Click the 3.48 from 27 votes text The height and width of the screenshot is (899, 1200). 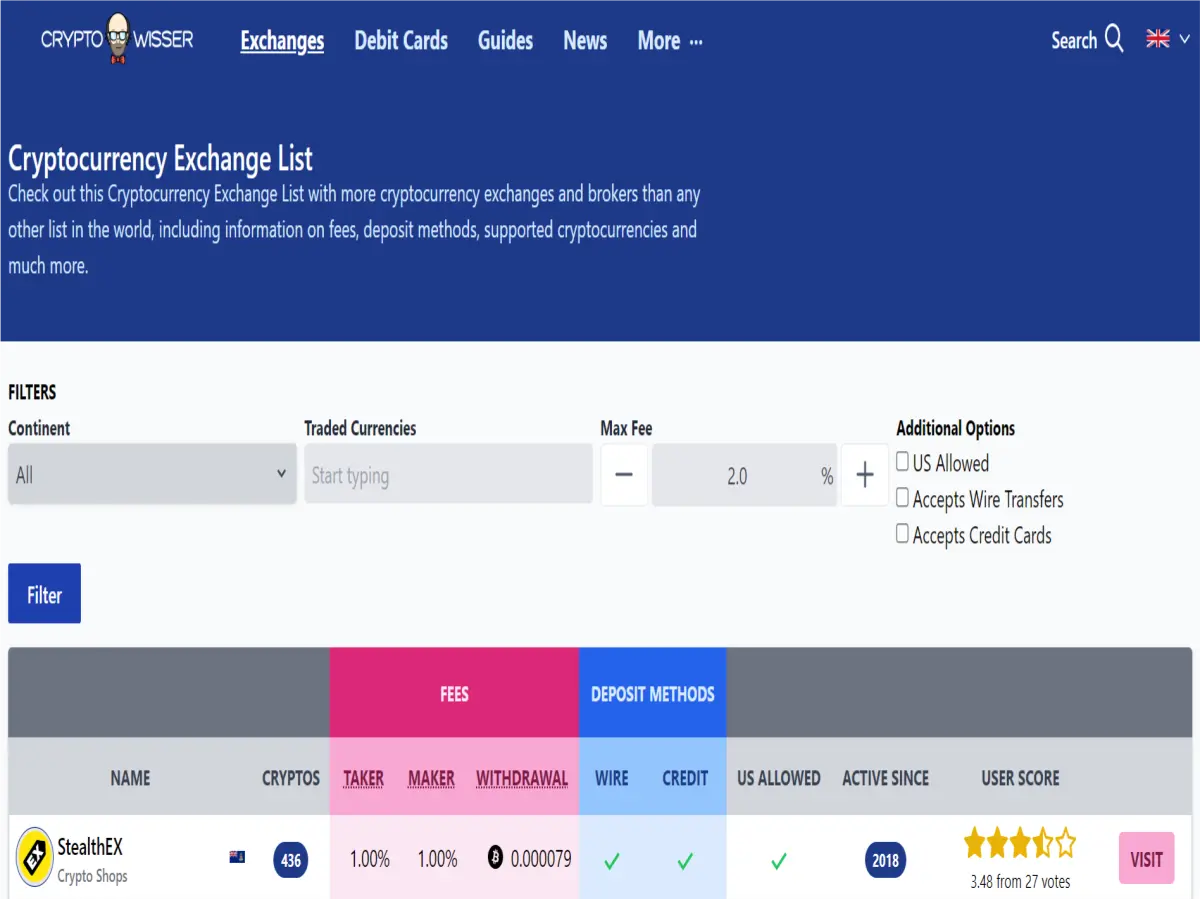click(x=1020, y=881)
